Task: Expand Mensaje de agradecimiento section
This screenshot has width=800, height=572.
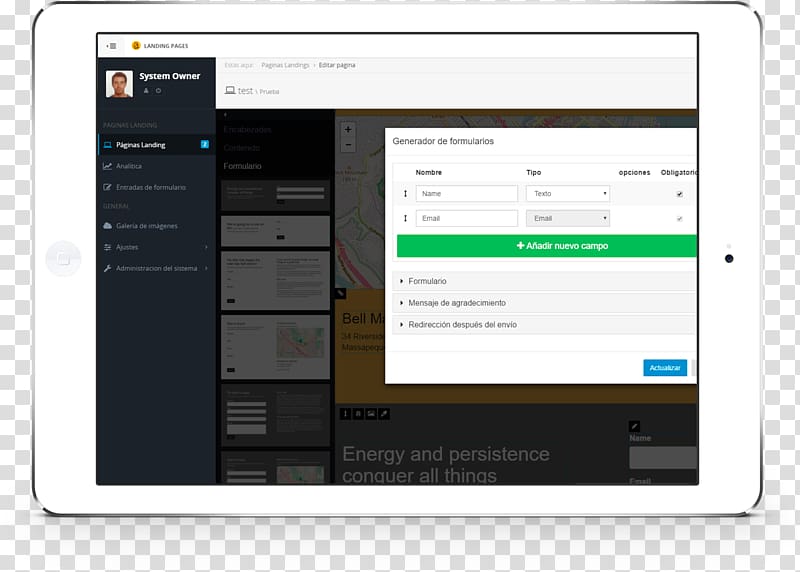Action: point(544,303)
